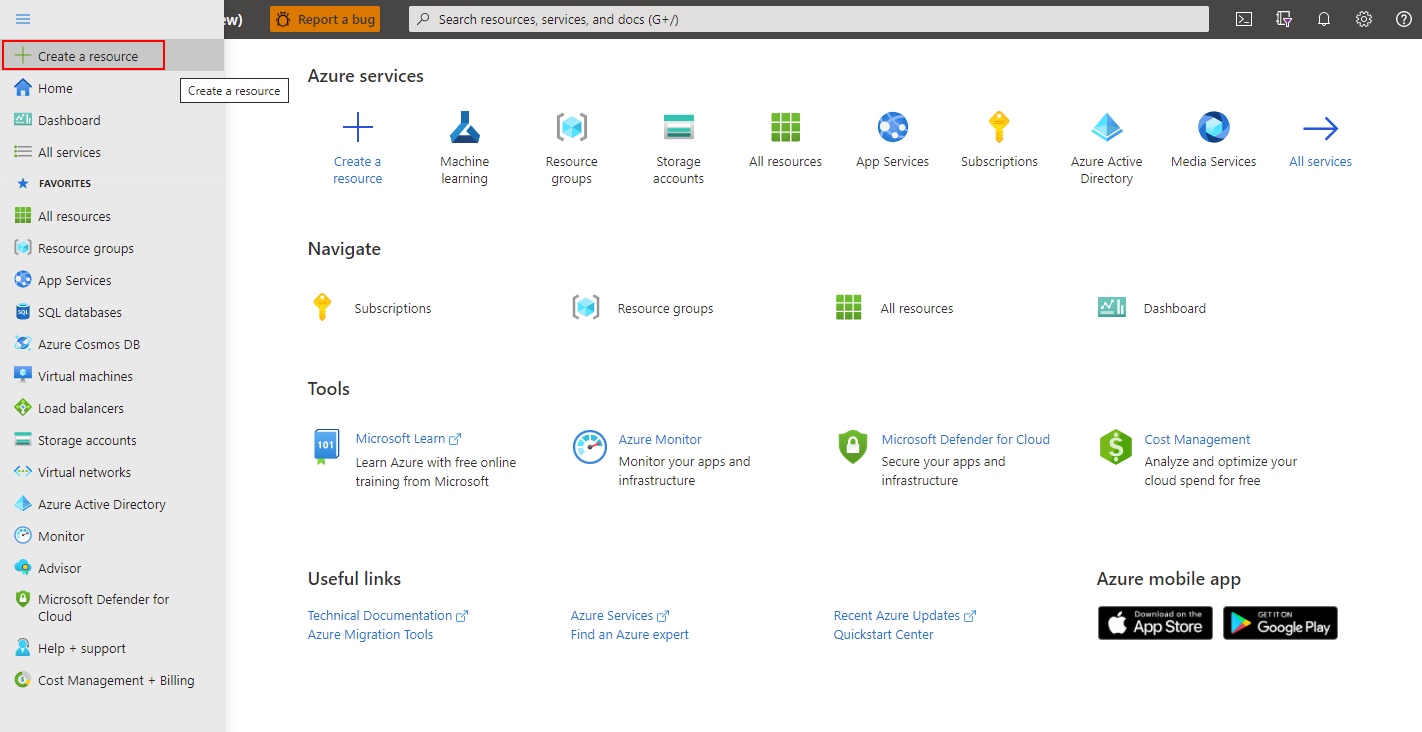The height and width of the screenshot is (732, 1422).
Task: Open Technical Documentation link
Action: point(388,616)
